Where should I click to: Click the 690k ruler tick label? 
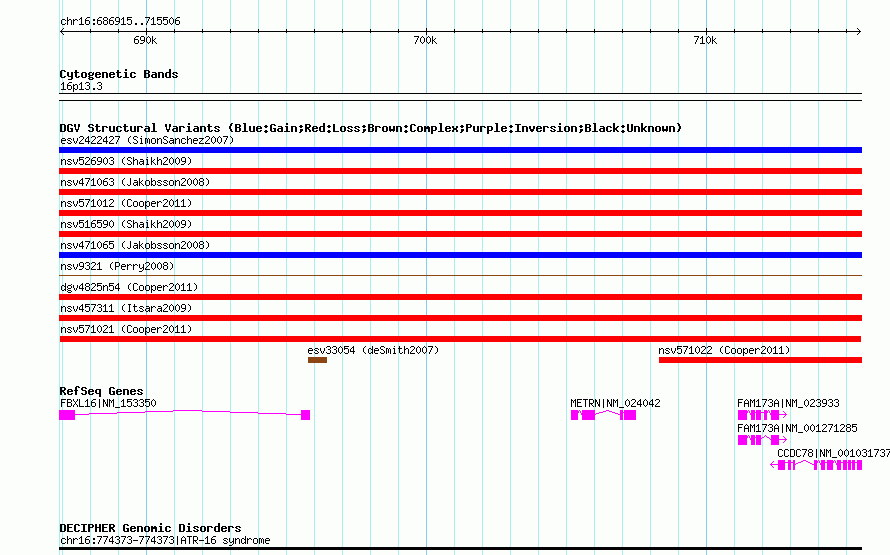click(x=145, y=40)
